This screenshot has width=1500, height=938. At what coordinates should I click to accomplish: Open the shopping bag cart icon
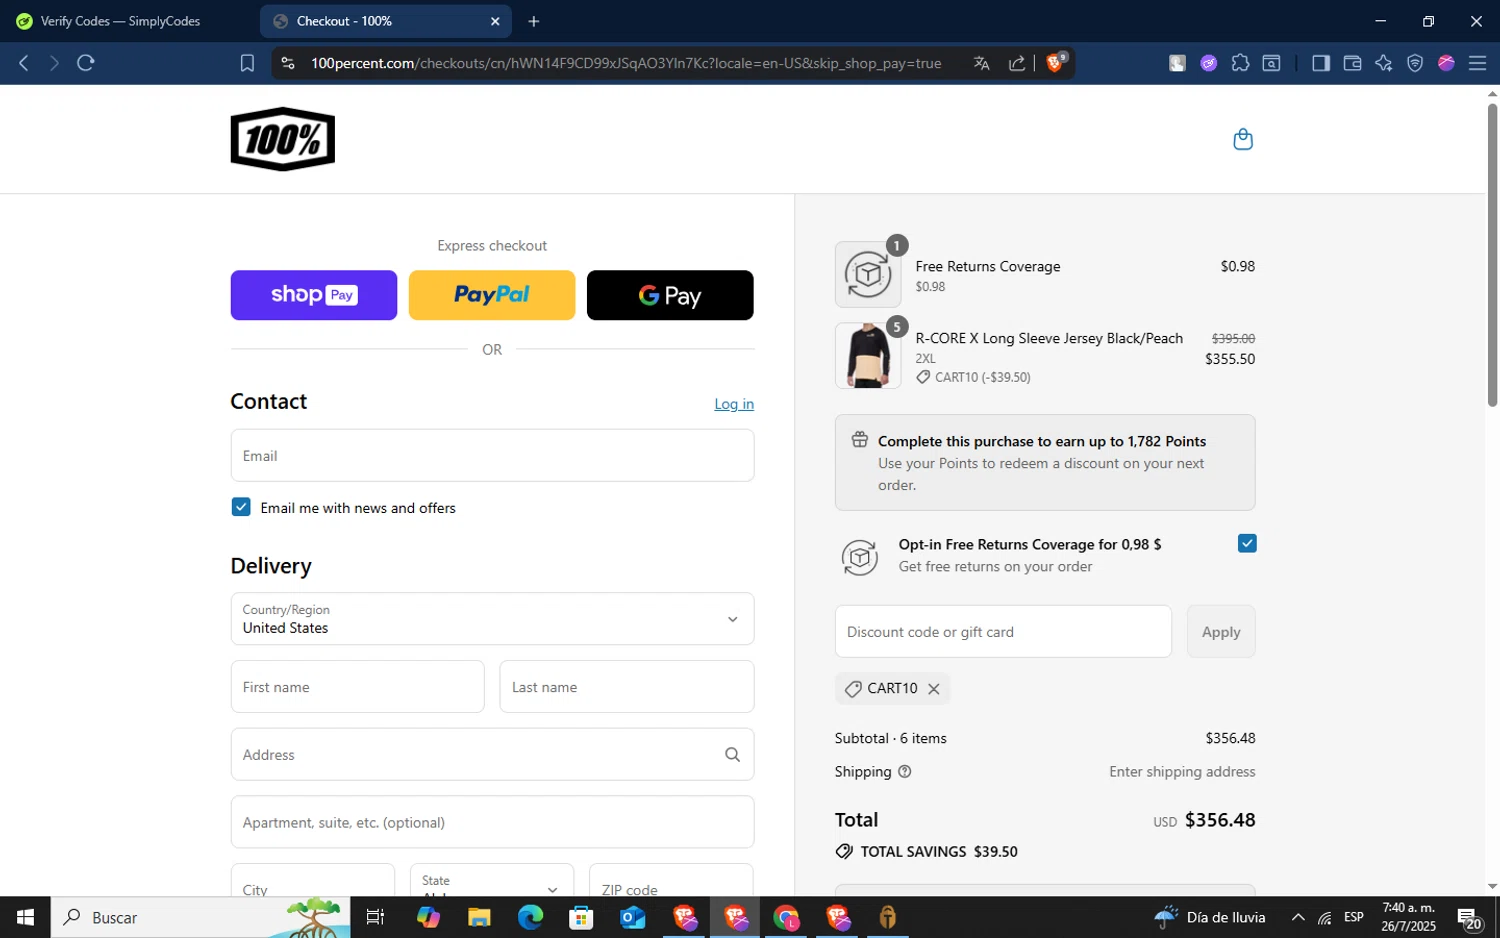coord(1243,139)
